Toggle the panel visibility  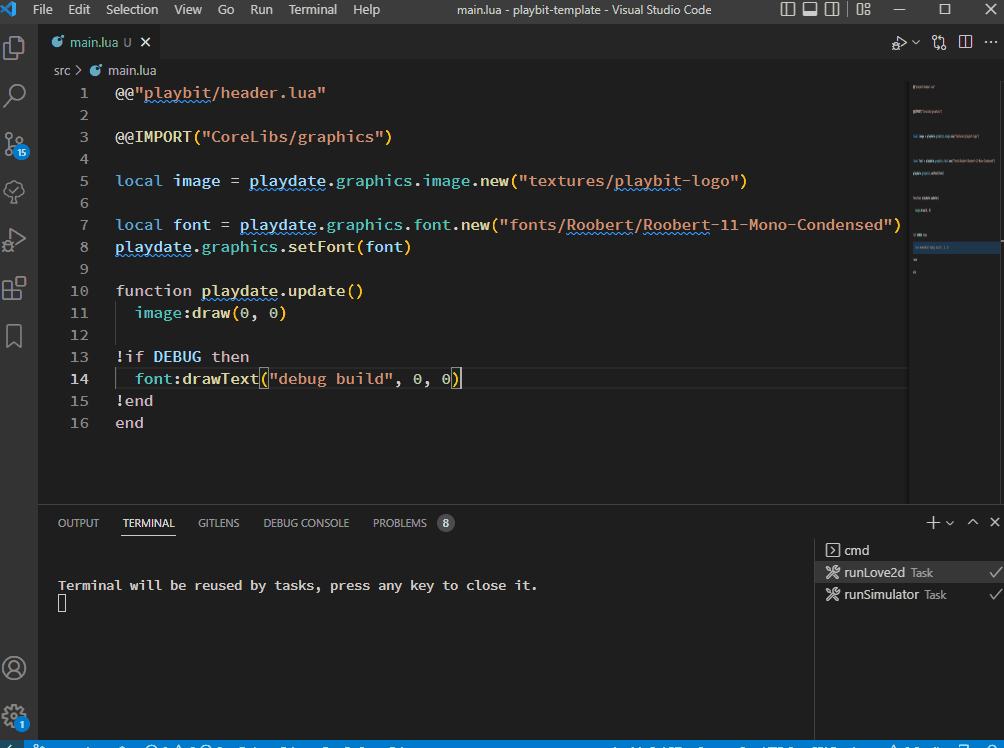click(x=811, y=9)
